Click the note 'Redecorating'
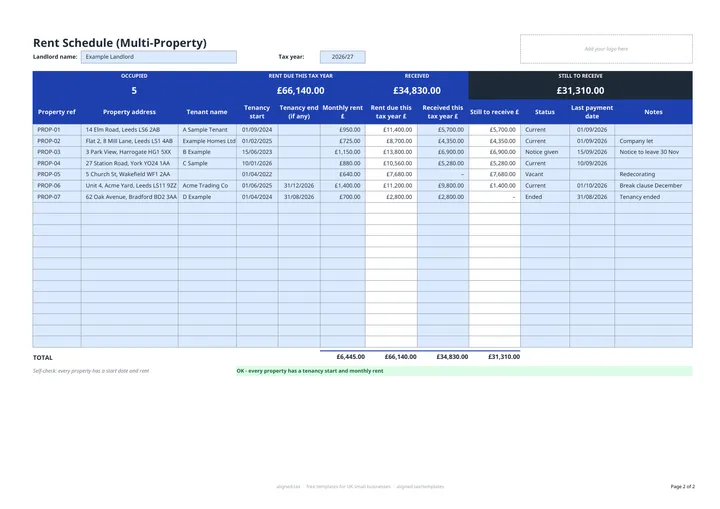This screenshot has width=720, height=509. point(653,175)
